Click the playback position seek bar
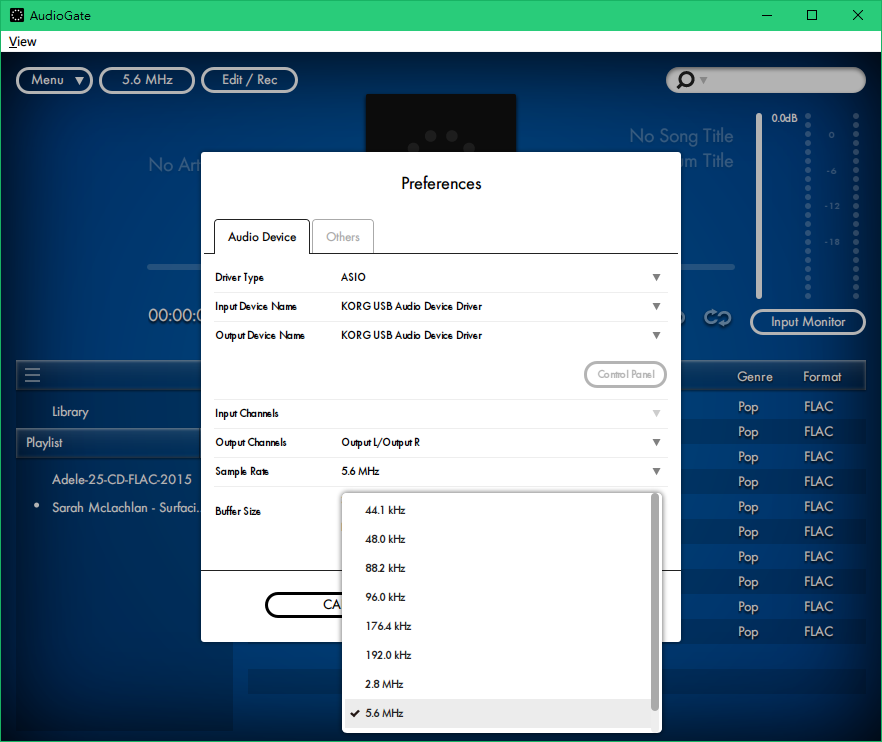 point(173,267)
